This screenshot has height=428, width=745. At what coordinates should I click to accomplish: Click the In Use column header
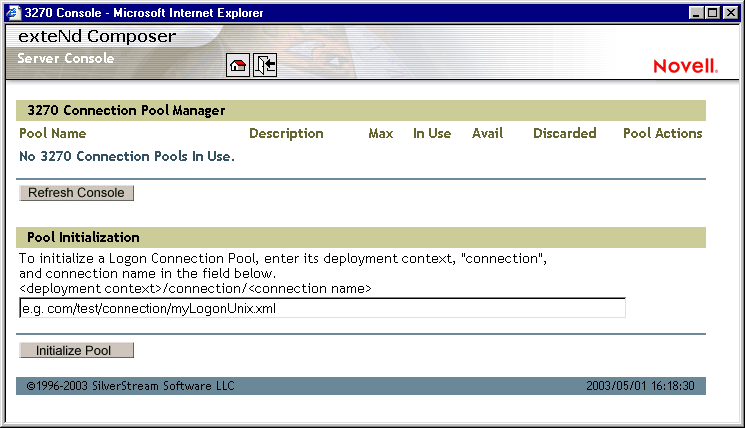click(x=432, y=133)
